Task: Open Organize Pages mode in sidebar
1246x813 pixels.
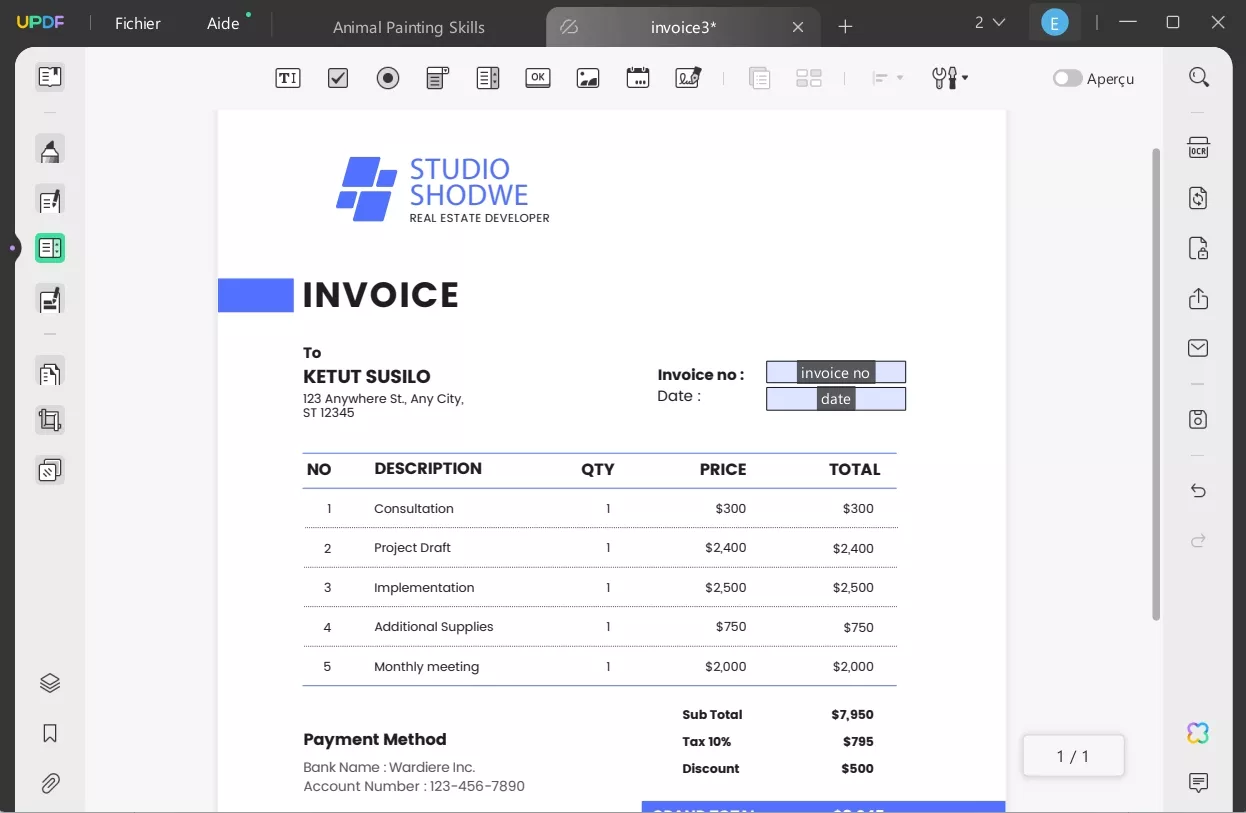Action: click(50, 372)
